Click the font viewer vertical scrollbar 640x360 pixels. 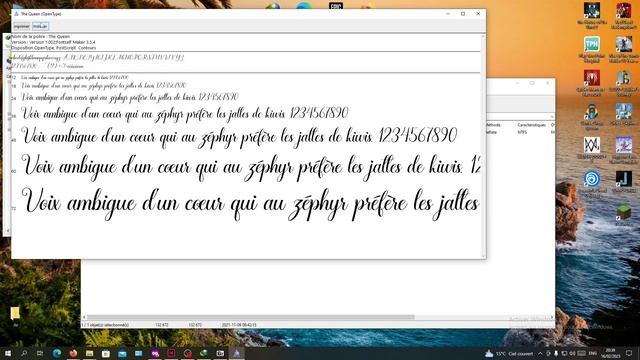[483, 146]
